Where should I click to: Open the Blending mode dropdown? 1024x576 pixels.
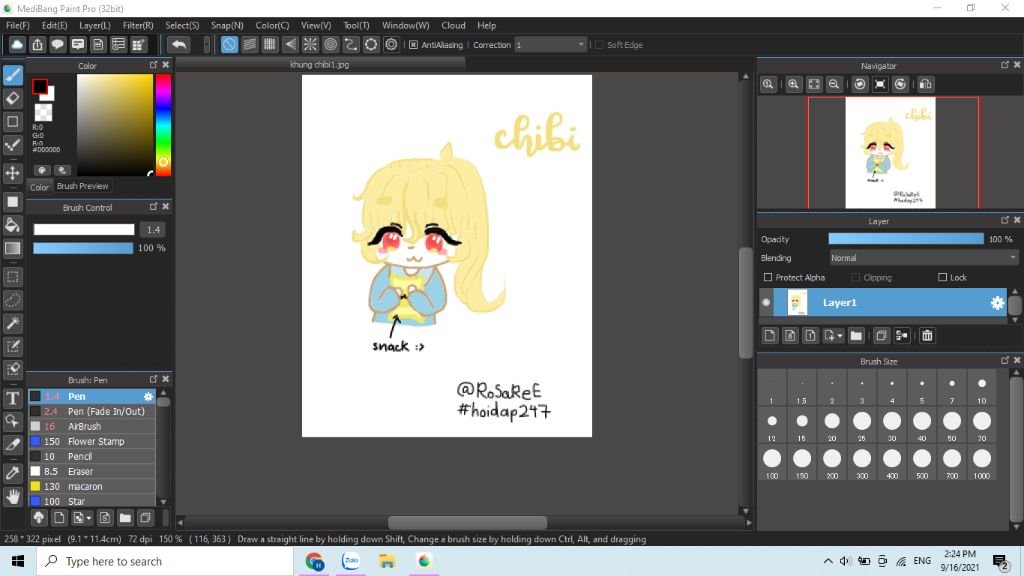coord(923,258)
